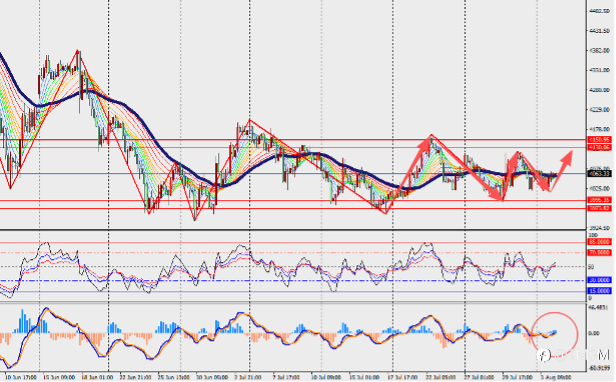Click the 4331.00 price axis label
The width and height of the screenshot is (616, 382).
(x=599, y=70)
